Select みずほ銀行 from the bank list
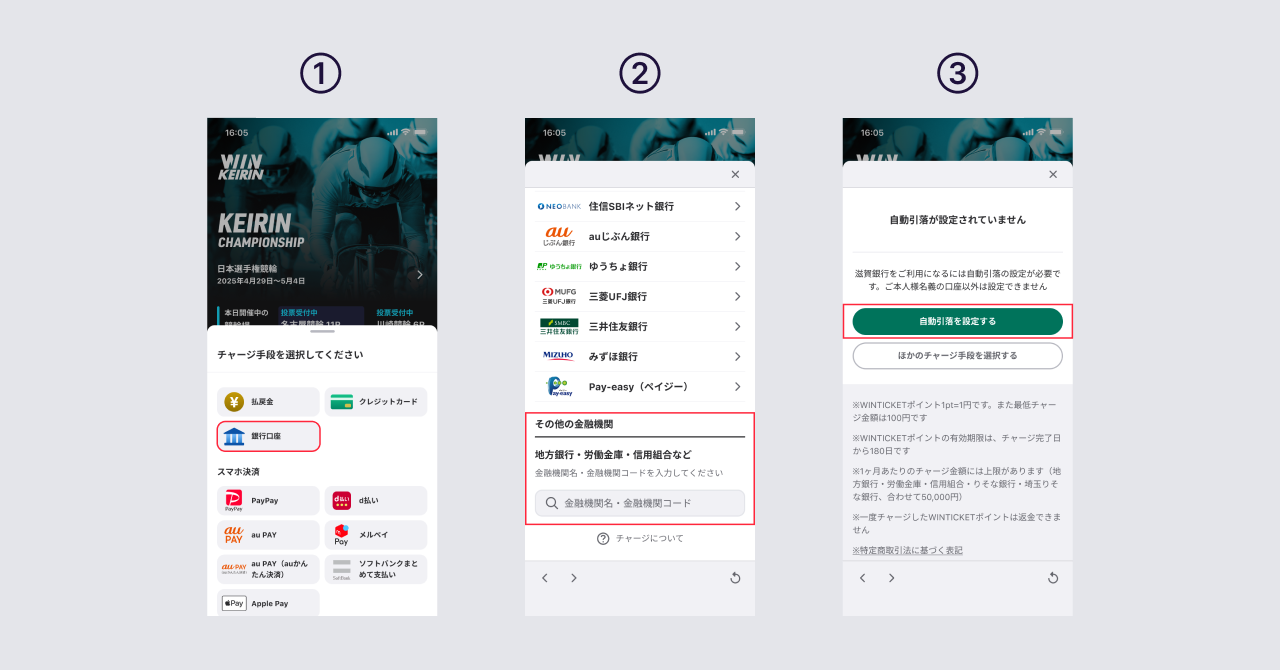Screen dimensions: 1280x670 [x=640, y=356]
